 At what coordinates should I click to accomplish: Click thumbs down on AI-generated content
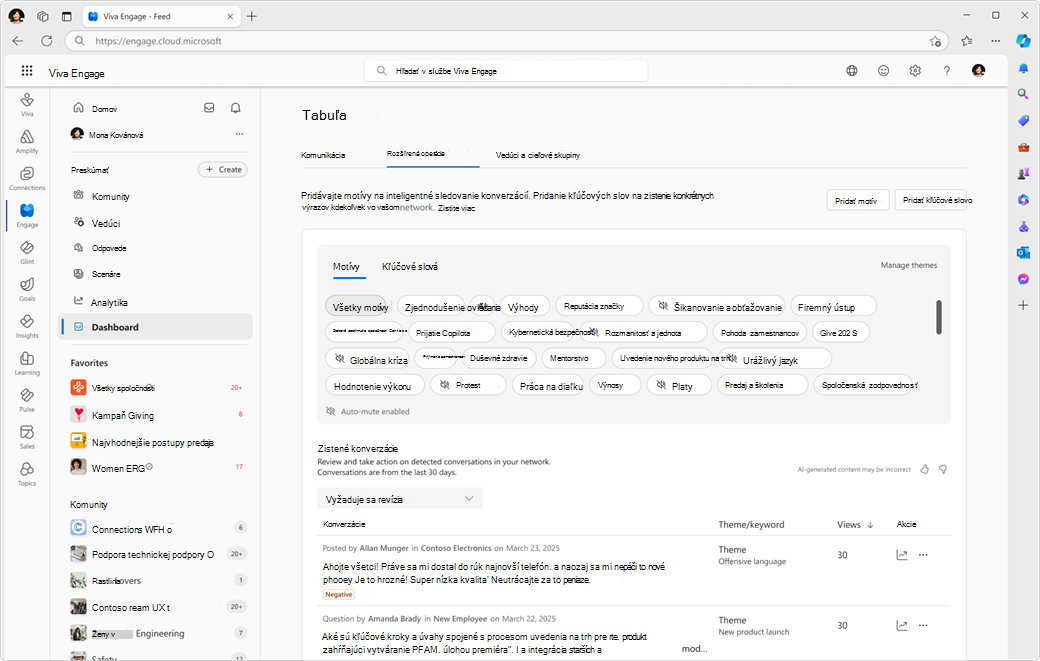[x=943, y=469]
